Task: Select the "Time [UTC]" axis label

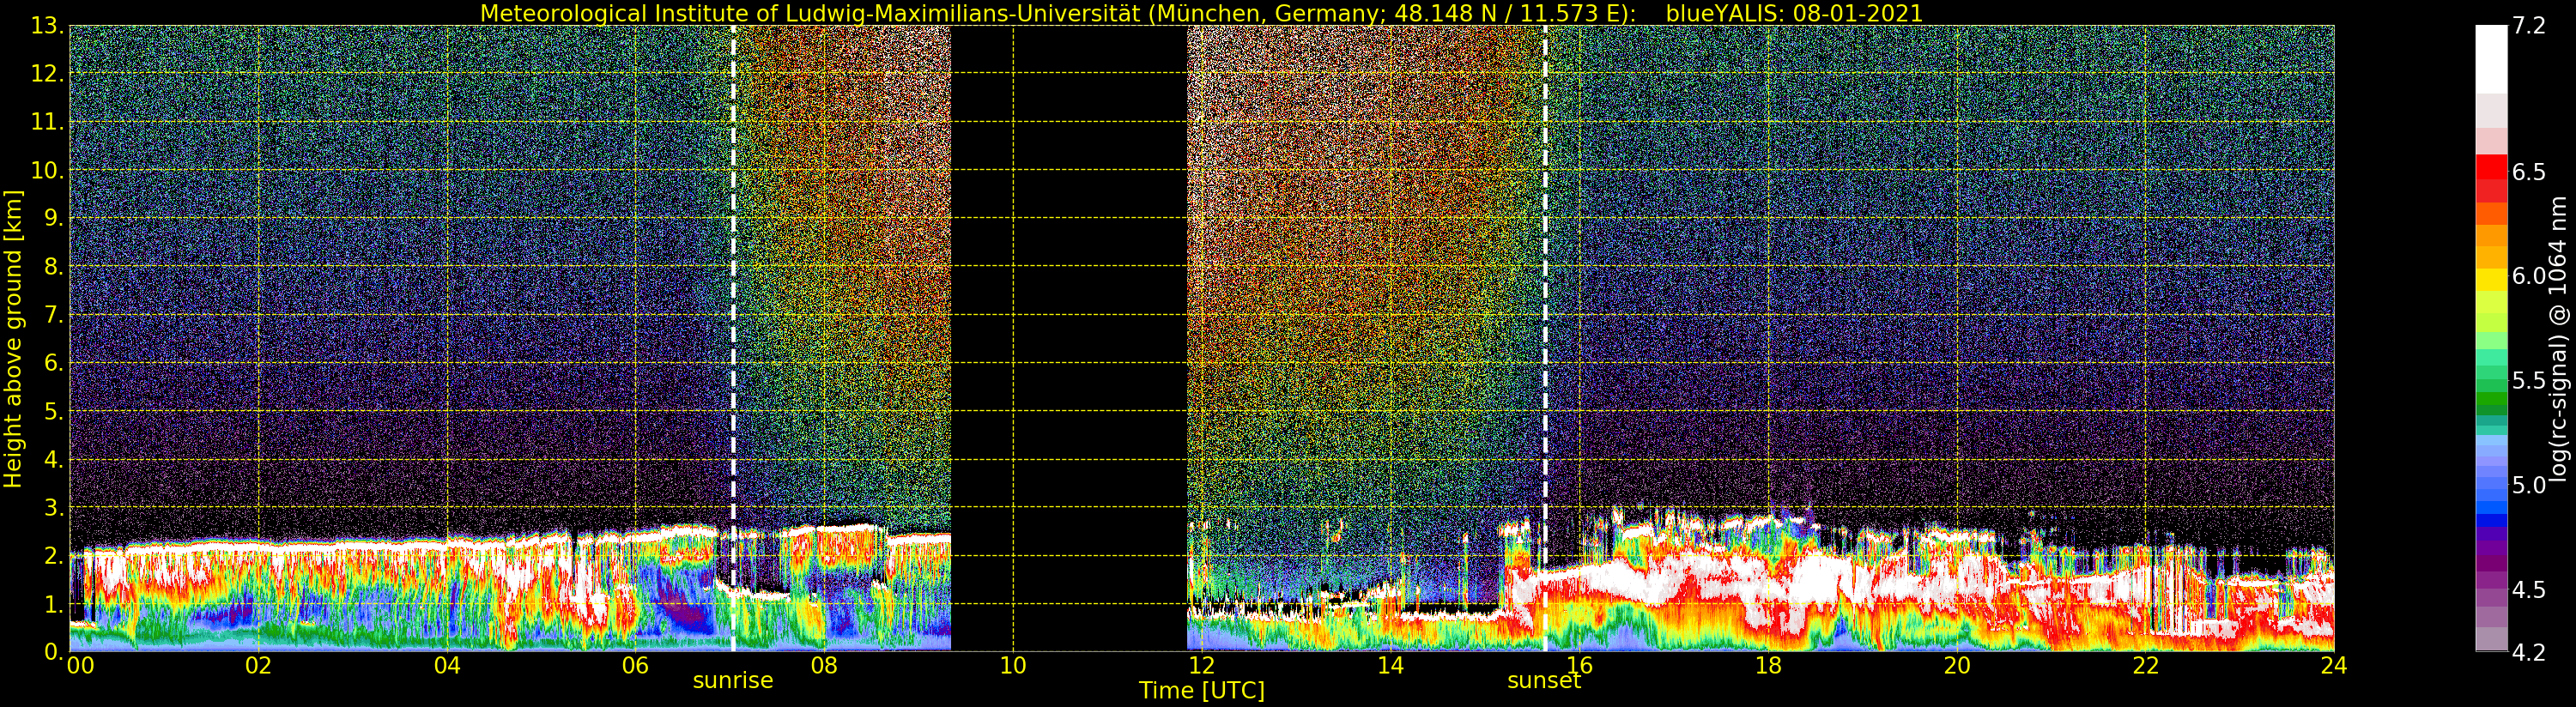Action: 1202,691
